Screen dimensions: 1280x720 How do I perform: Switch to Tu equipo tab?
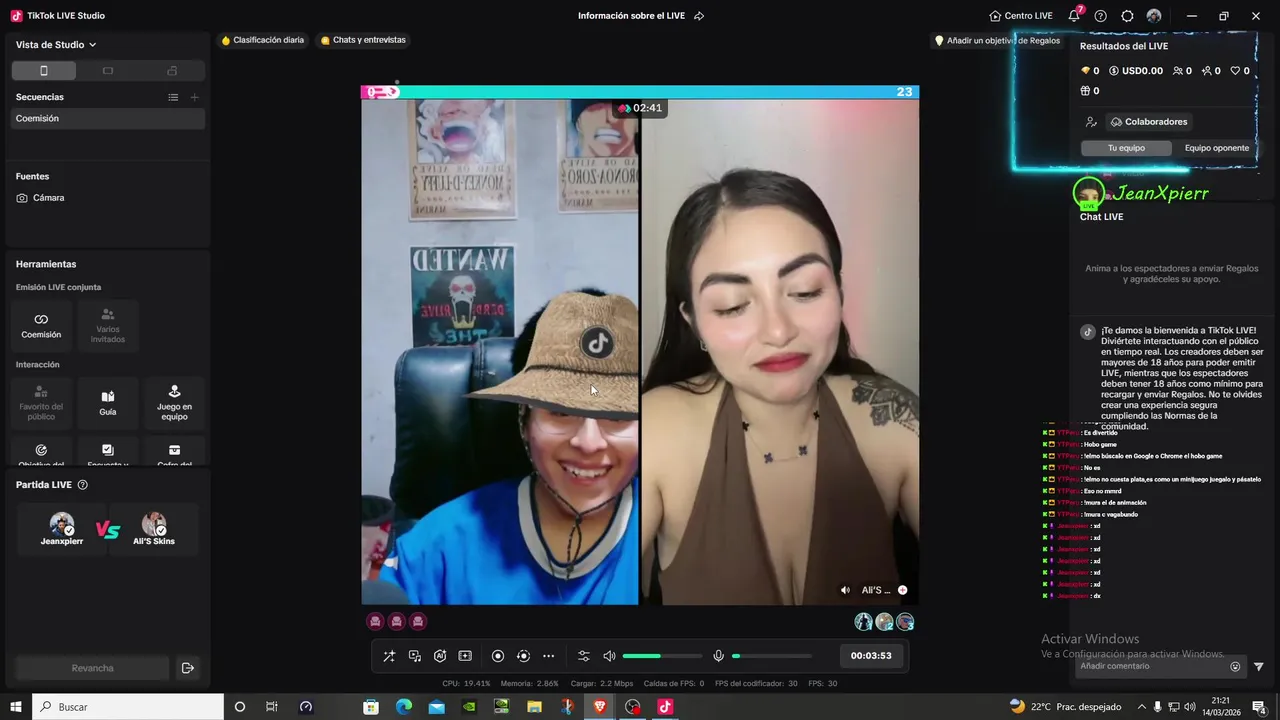coord(1126,148)
